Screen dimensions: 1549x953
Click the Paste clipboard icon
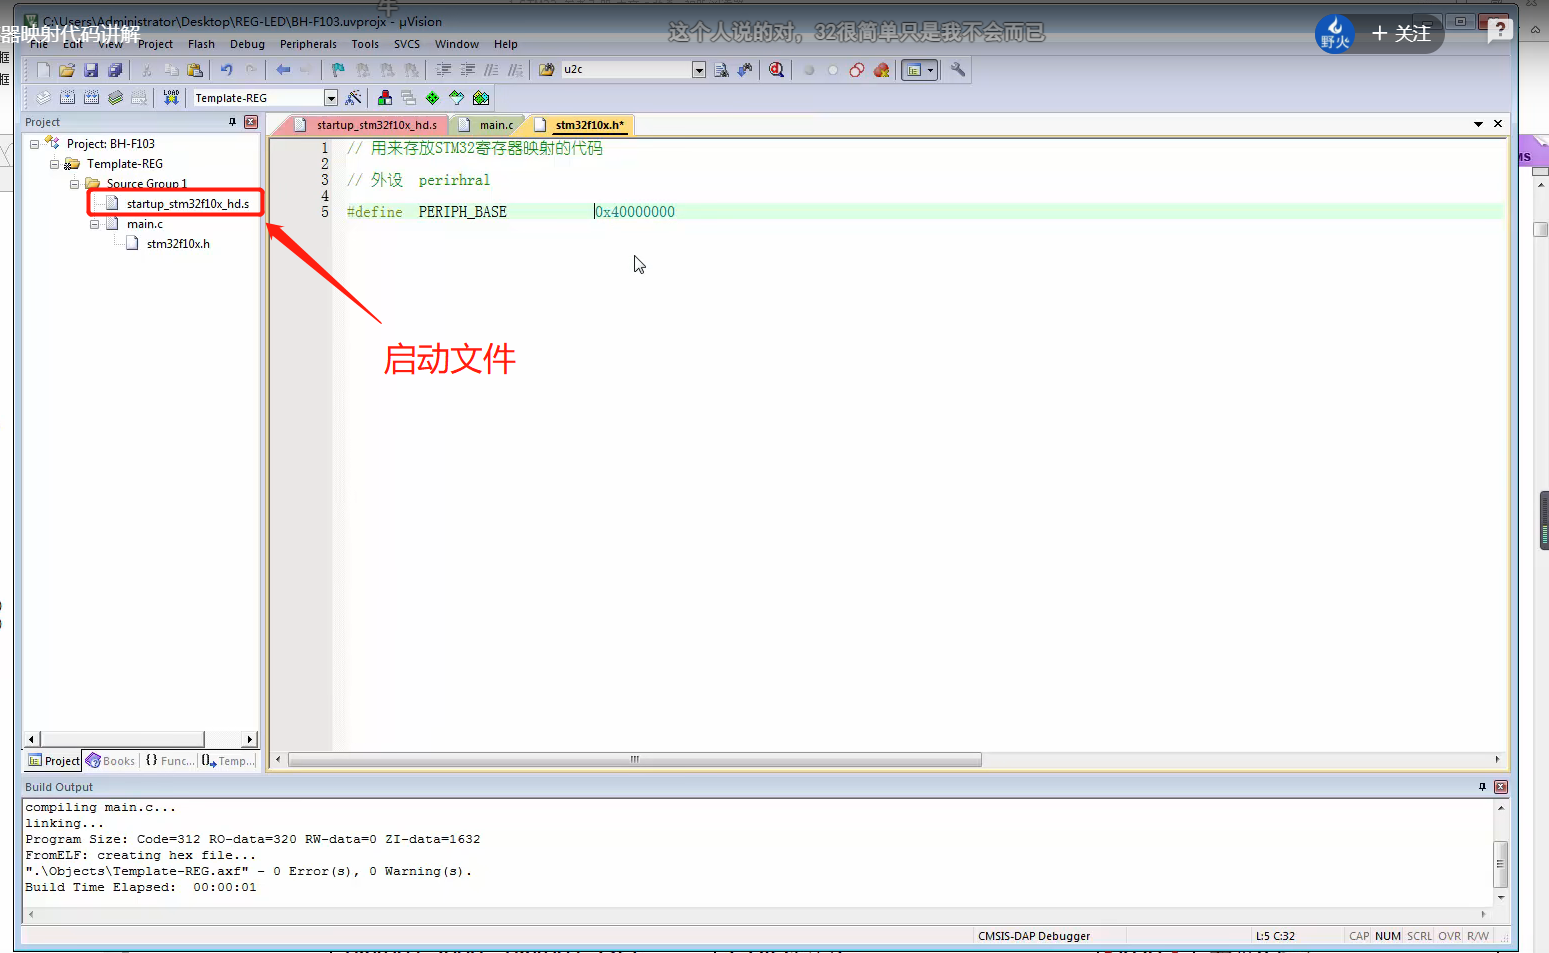tap(195, 70)
